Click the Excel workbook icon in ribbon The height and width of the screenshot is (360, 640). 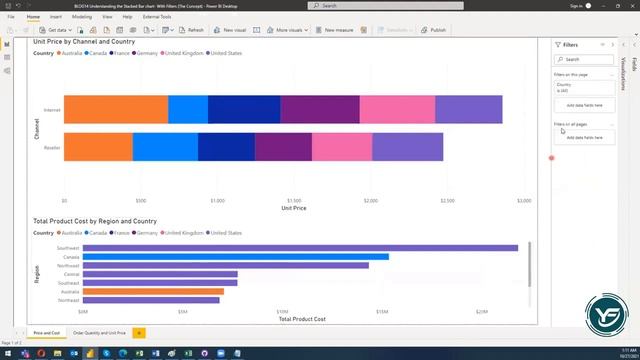[x=80, y=30]
